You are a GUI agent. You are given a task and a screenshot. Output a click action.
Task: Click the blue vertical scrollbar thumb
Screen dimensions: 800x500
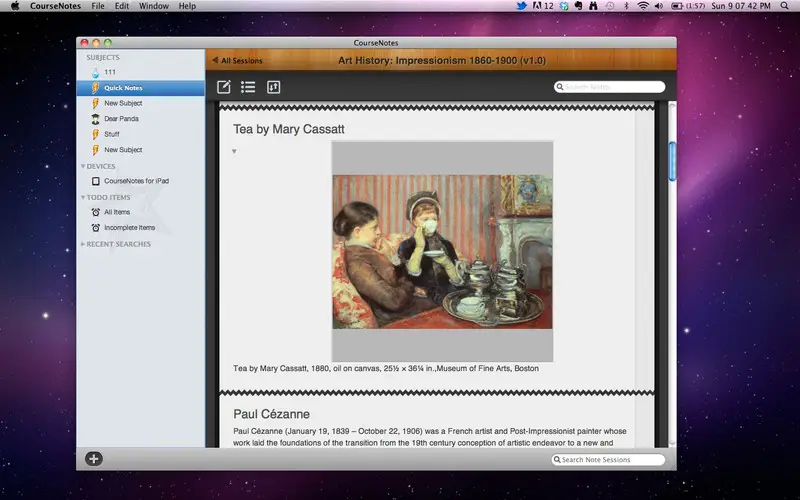672,161
